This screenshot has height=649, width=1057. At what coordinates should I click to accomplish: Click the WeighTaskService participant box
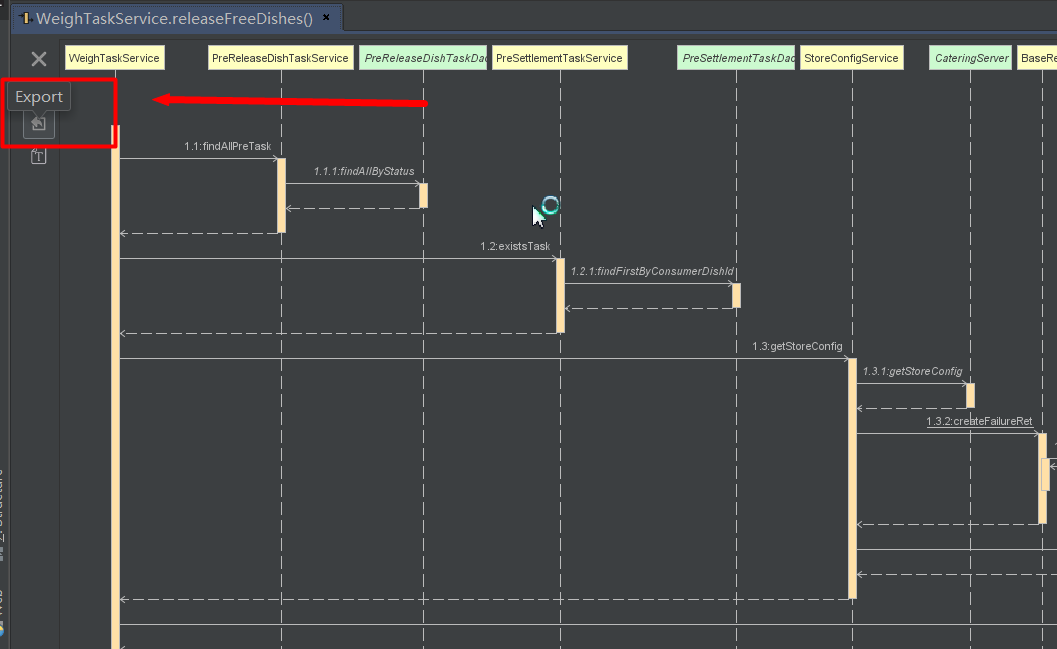114,57
